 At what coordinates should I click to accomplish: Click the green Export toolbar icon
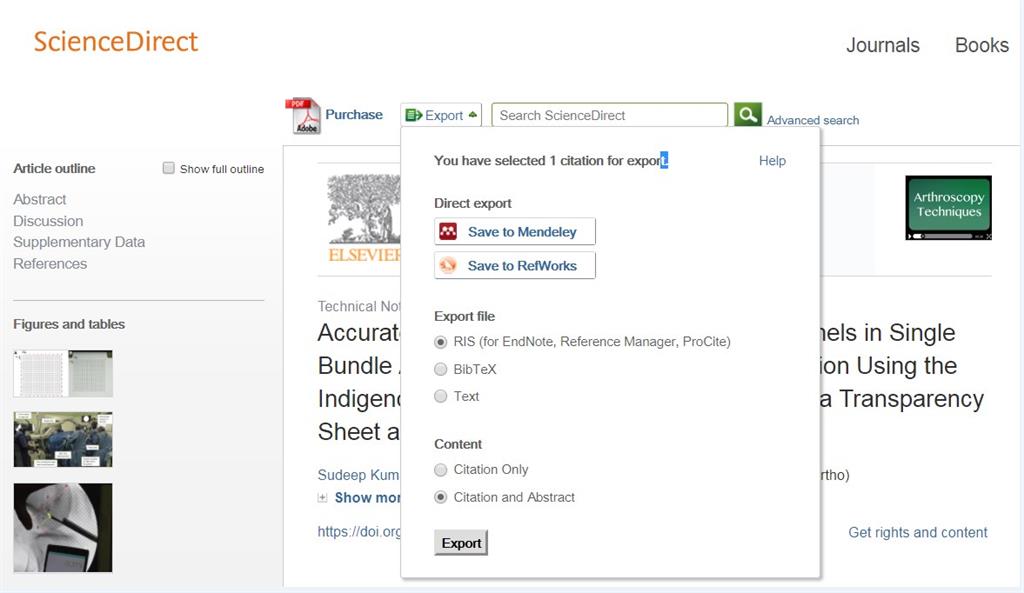coord(414,114)
